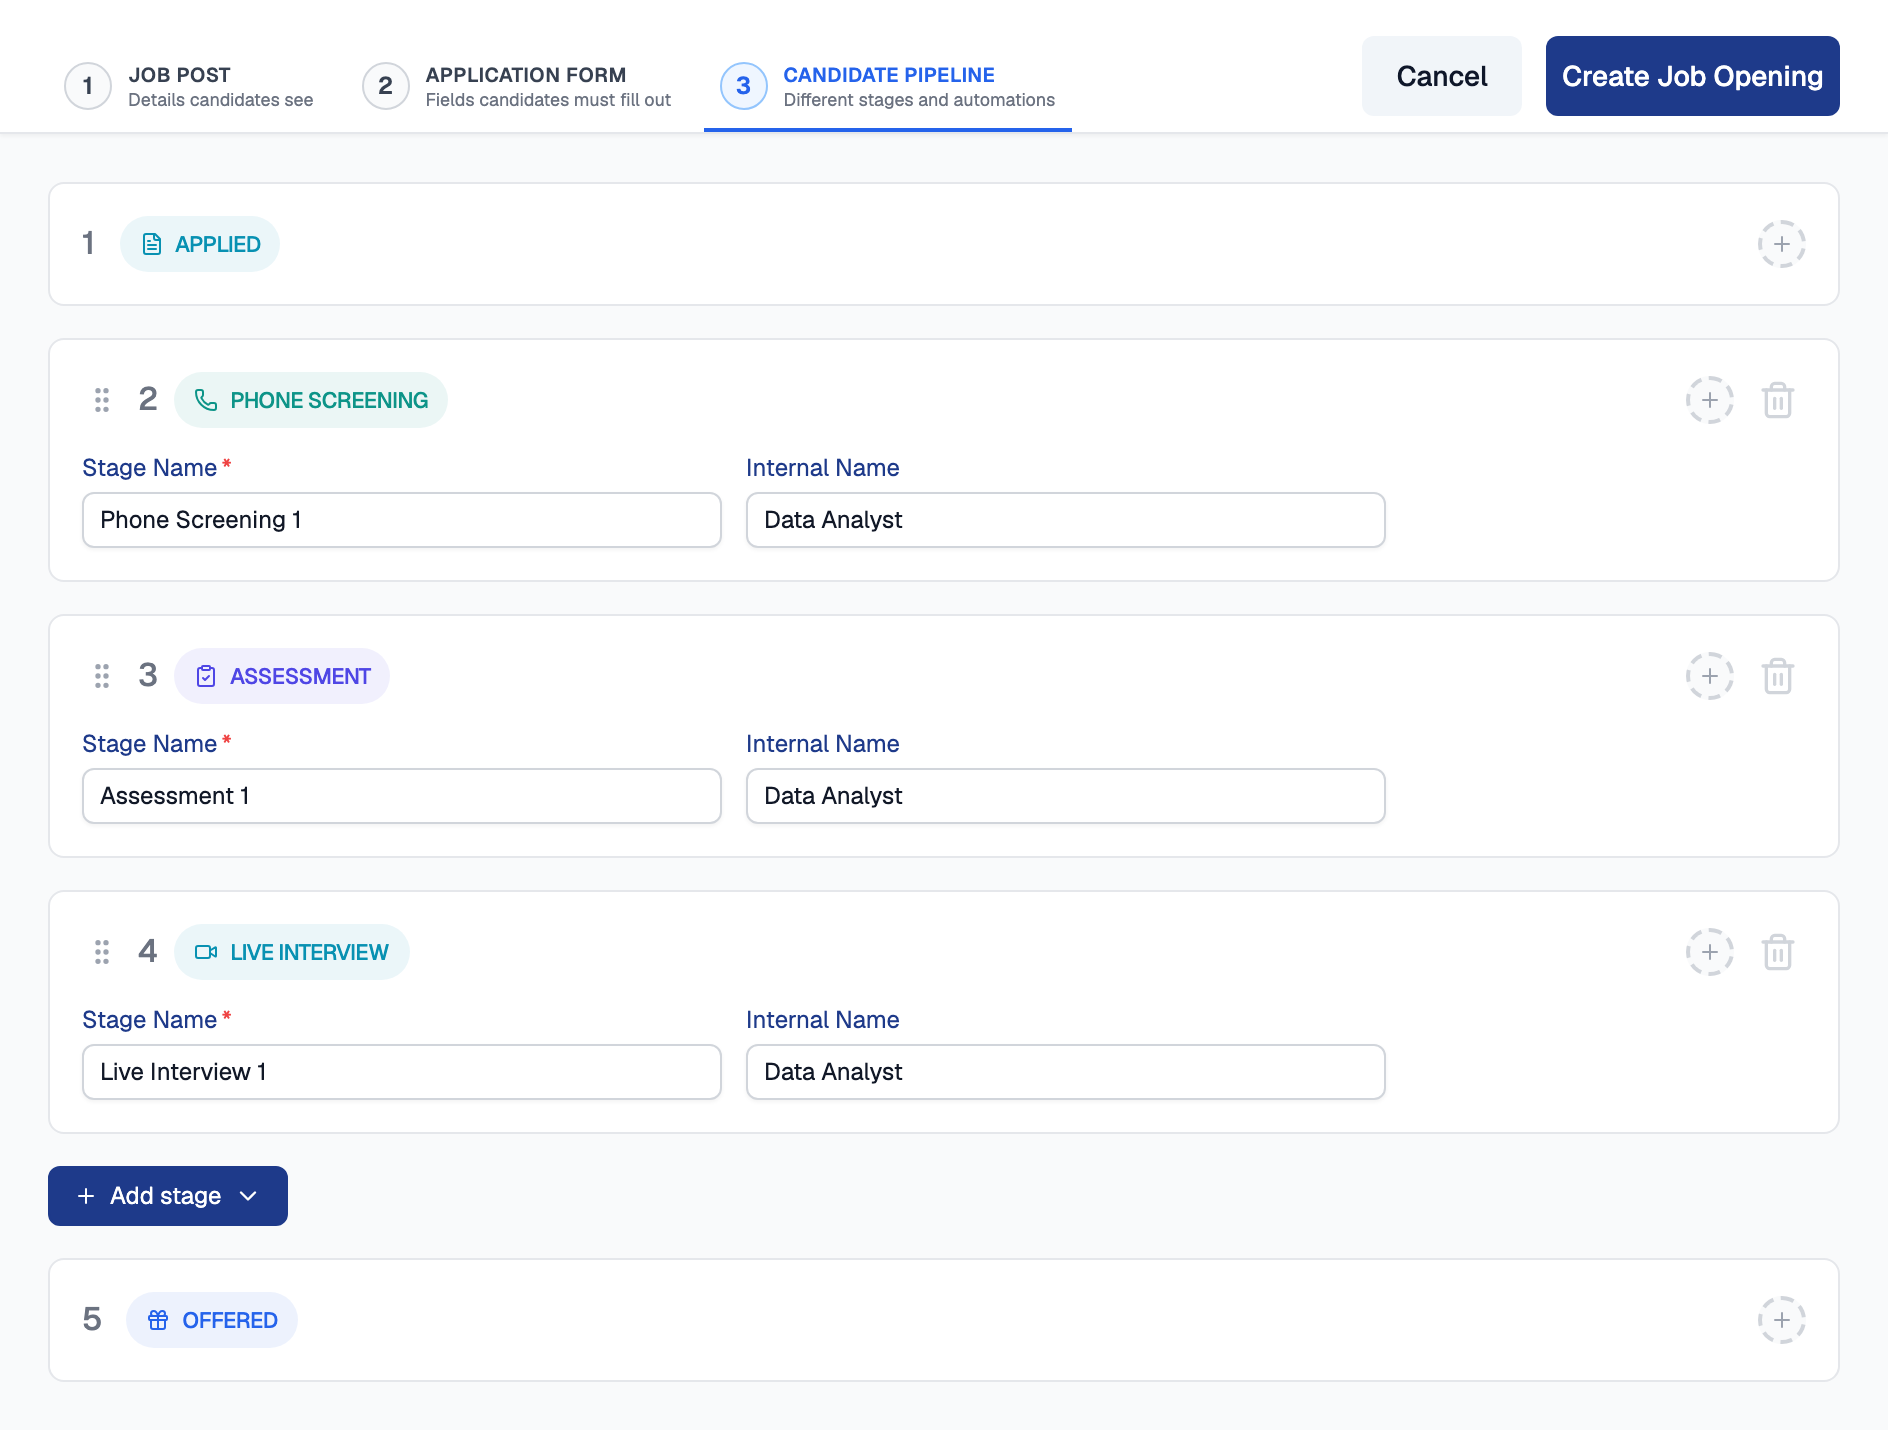Viewport: 1888px width, 1430px height.
Task: Grab the drag handle of Live Interview stage
Action: coord(101,952)
